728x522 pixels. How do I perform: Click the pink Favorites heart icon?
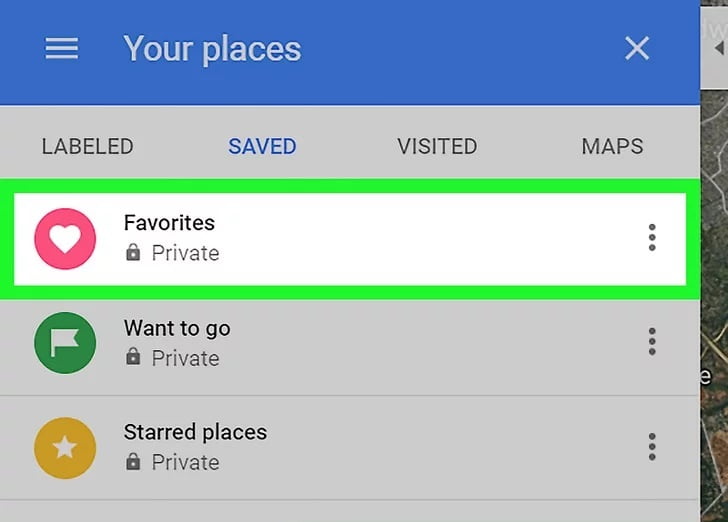[x=65, y=239]
